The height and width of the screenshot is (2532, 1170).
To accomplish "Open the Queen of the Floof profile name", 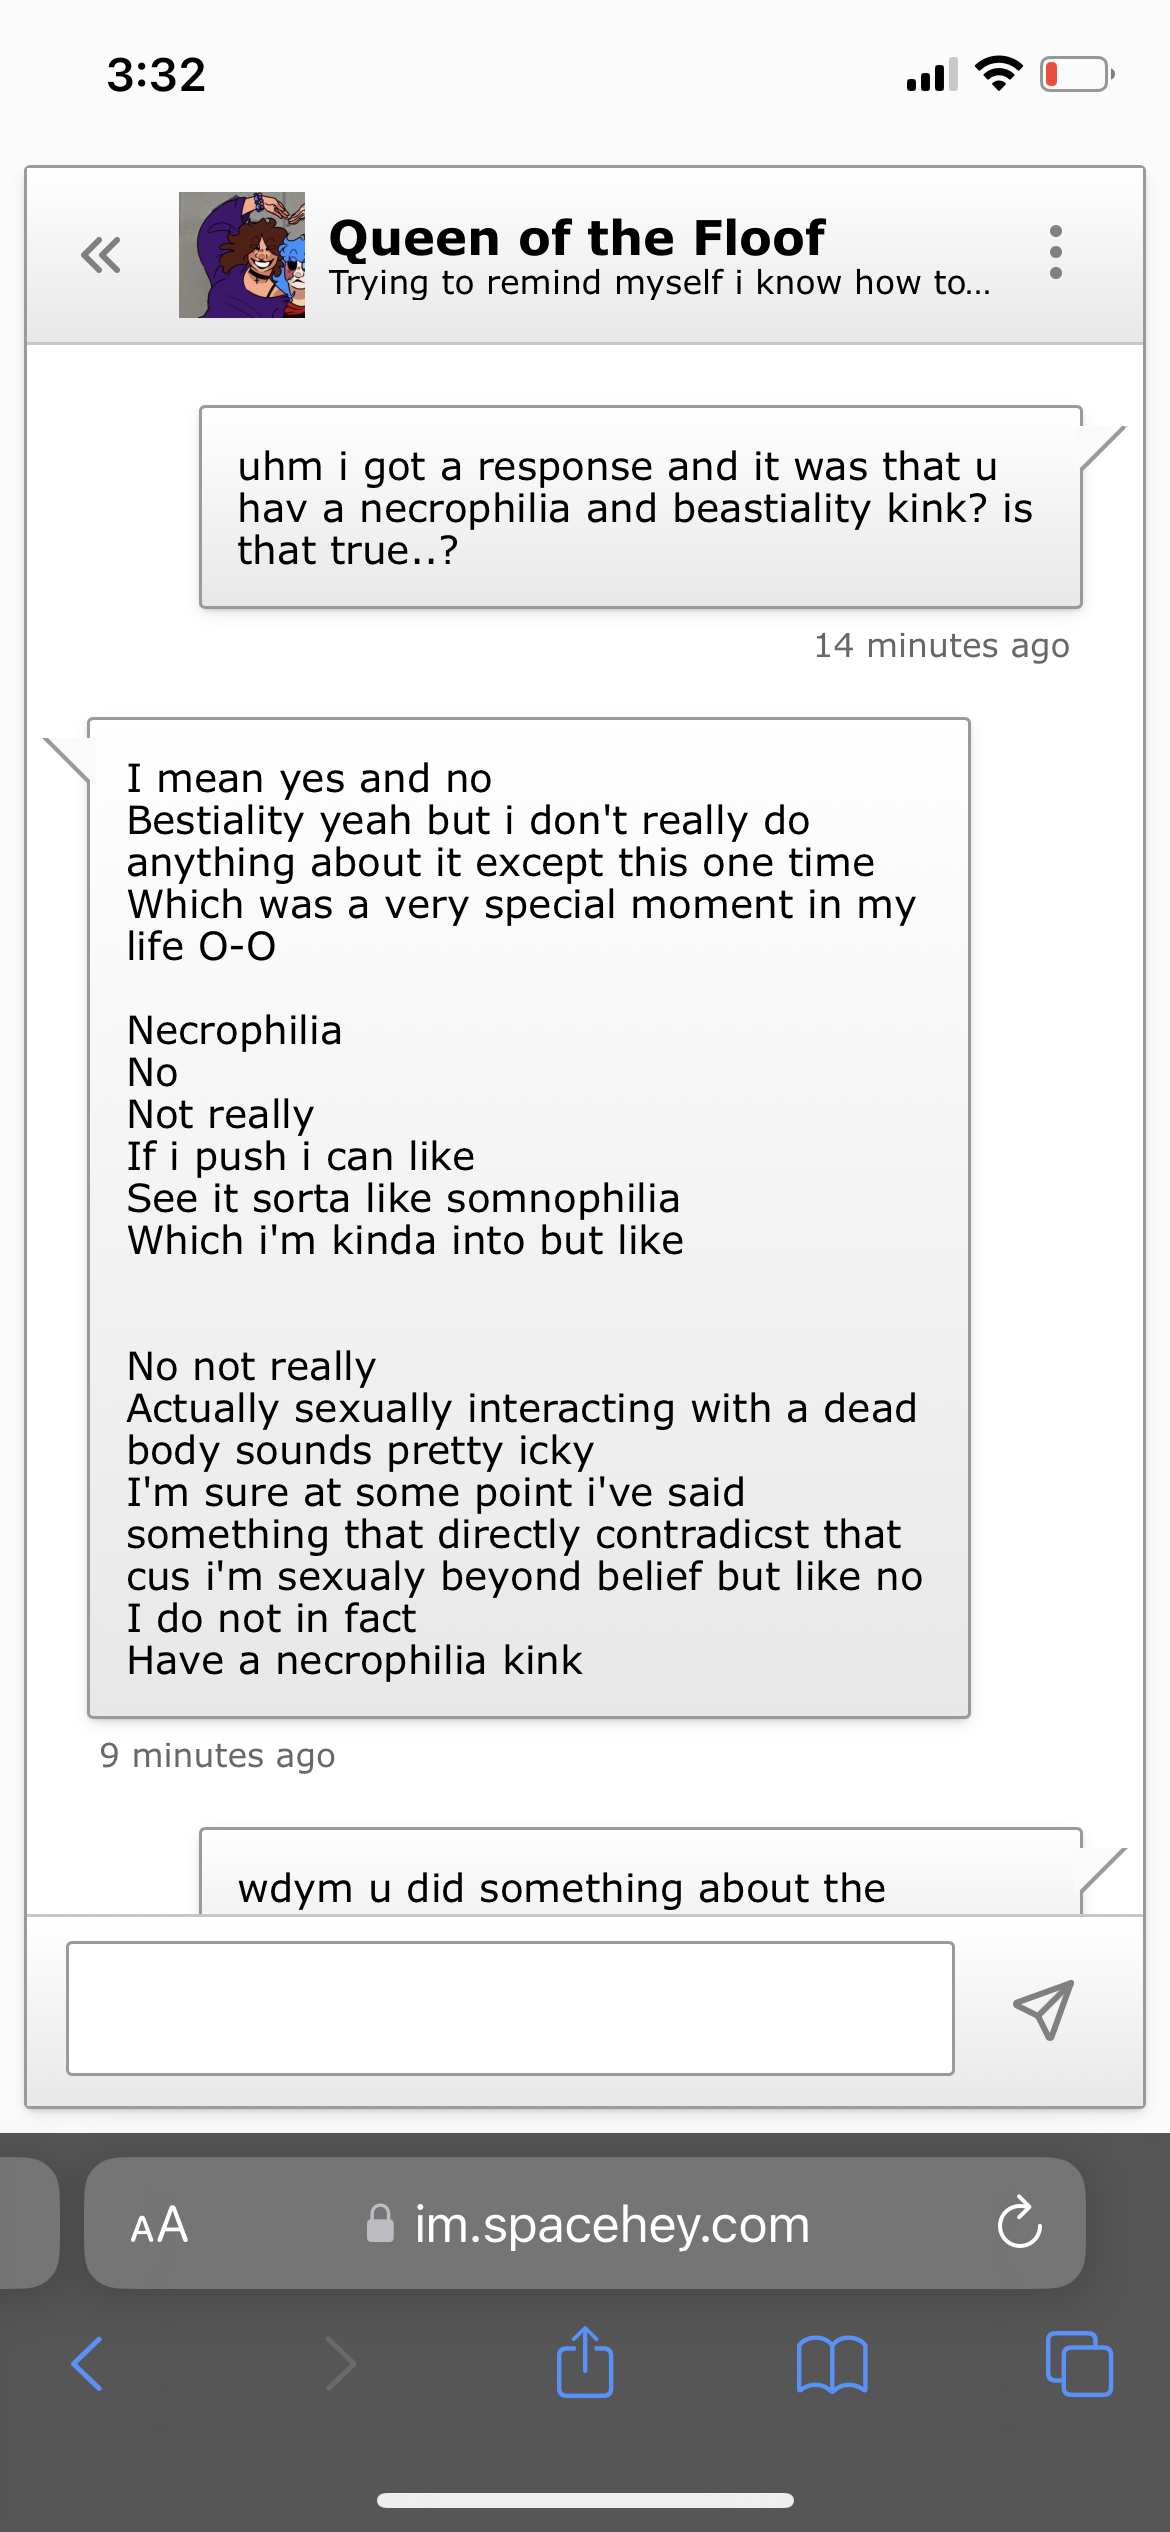I will [x=577, y=238].
